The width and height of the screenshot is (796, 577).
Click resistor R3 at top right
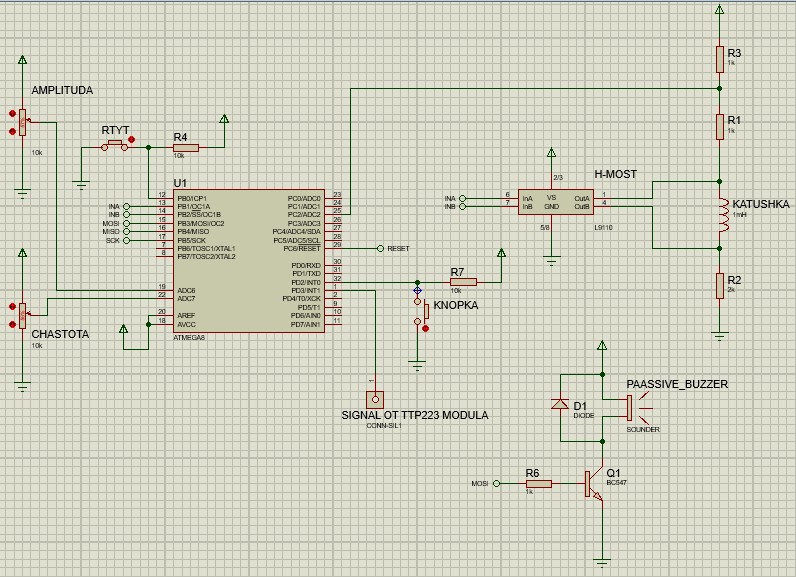coord(719,59)
